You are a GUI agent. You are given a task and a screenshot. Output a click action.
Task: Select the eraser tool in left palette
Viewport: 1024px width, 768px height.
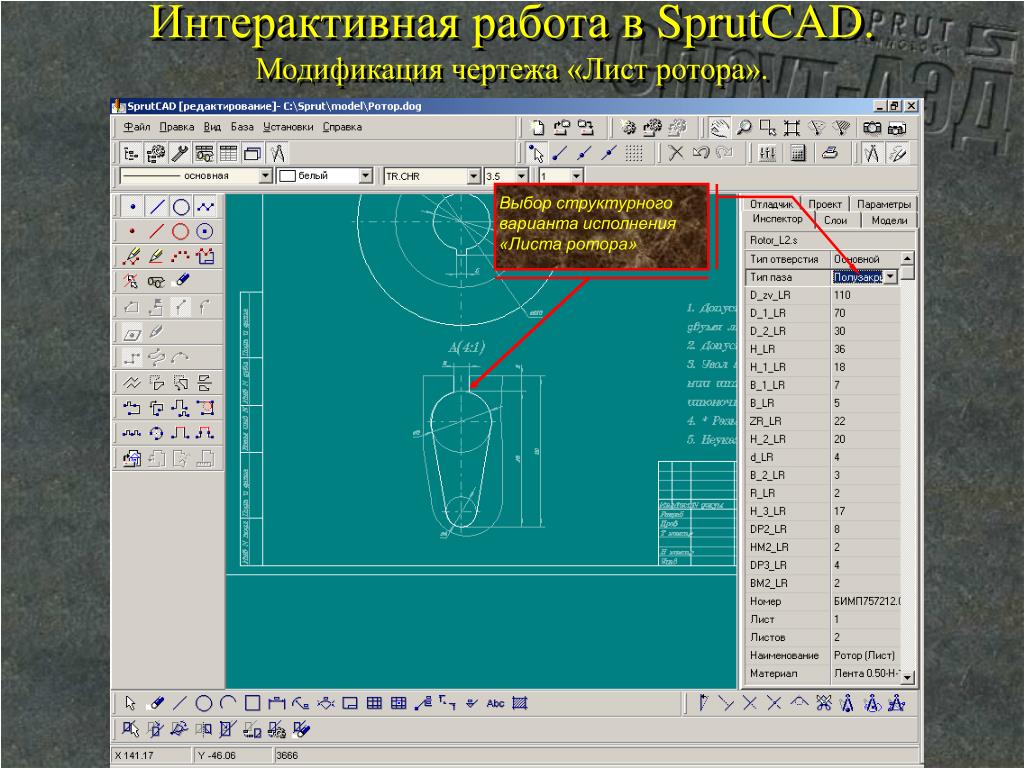point(181,281)
